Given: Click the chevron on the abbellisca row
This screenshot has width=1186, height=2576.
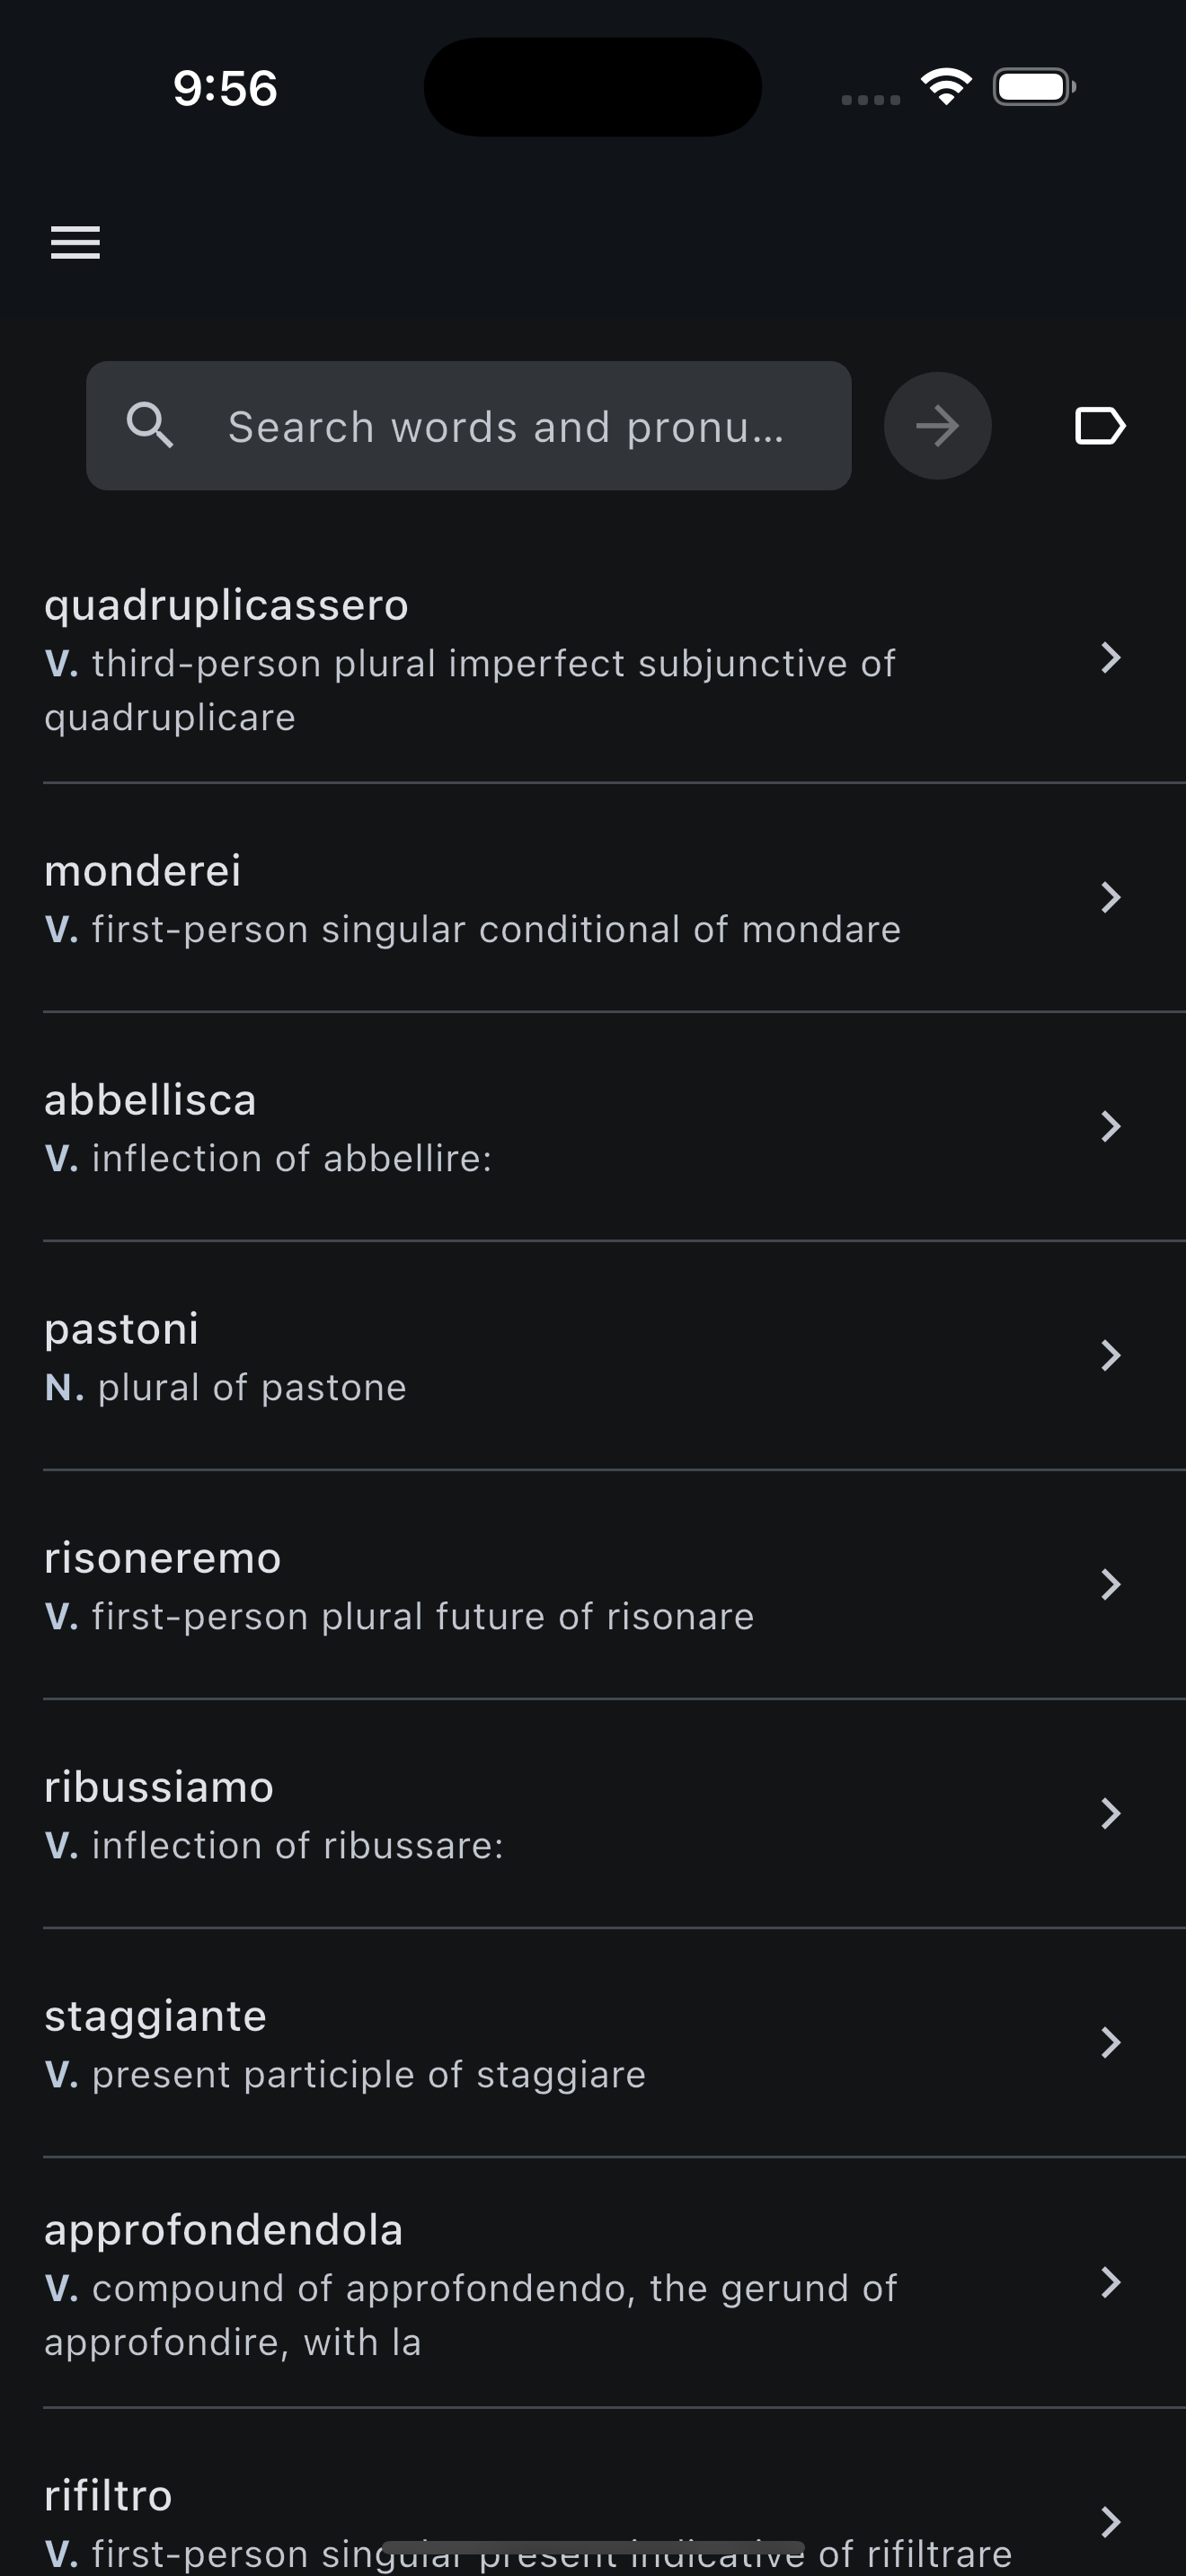Looking at the screenshot, I should [1110, 1126].
